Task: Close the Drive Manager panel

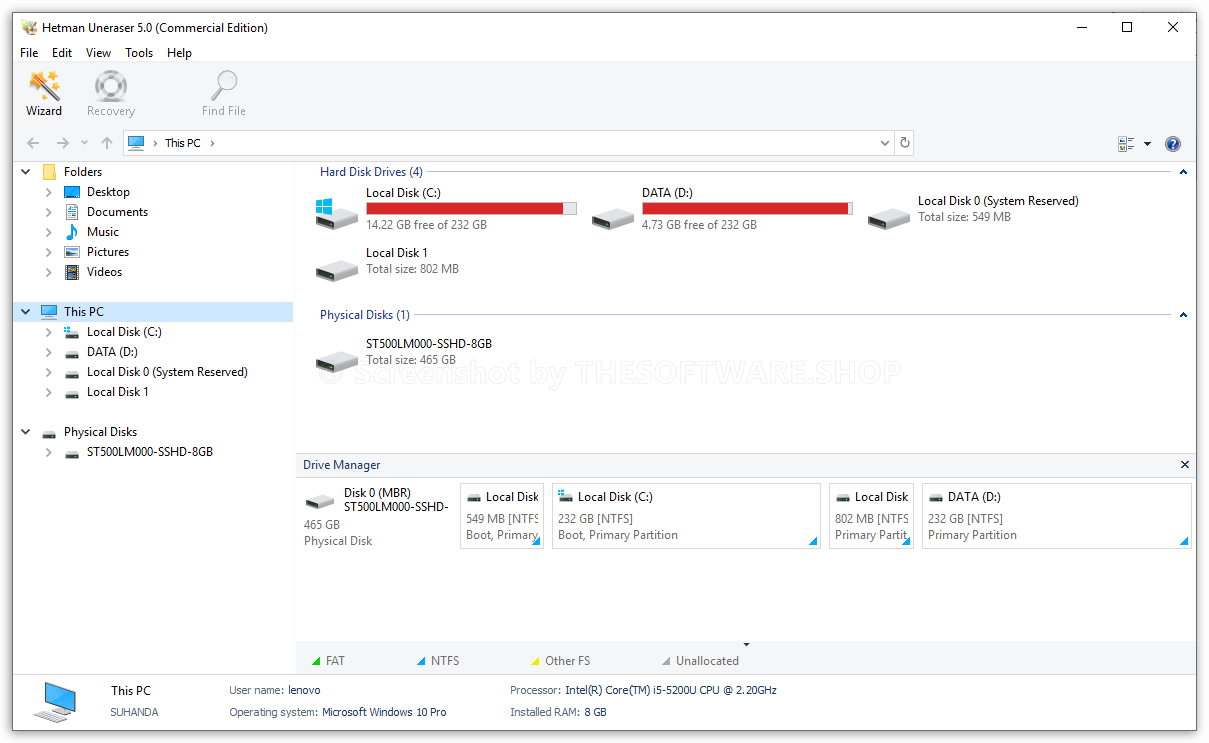Action: 1184,464
